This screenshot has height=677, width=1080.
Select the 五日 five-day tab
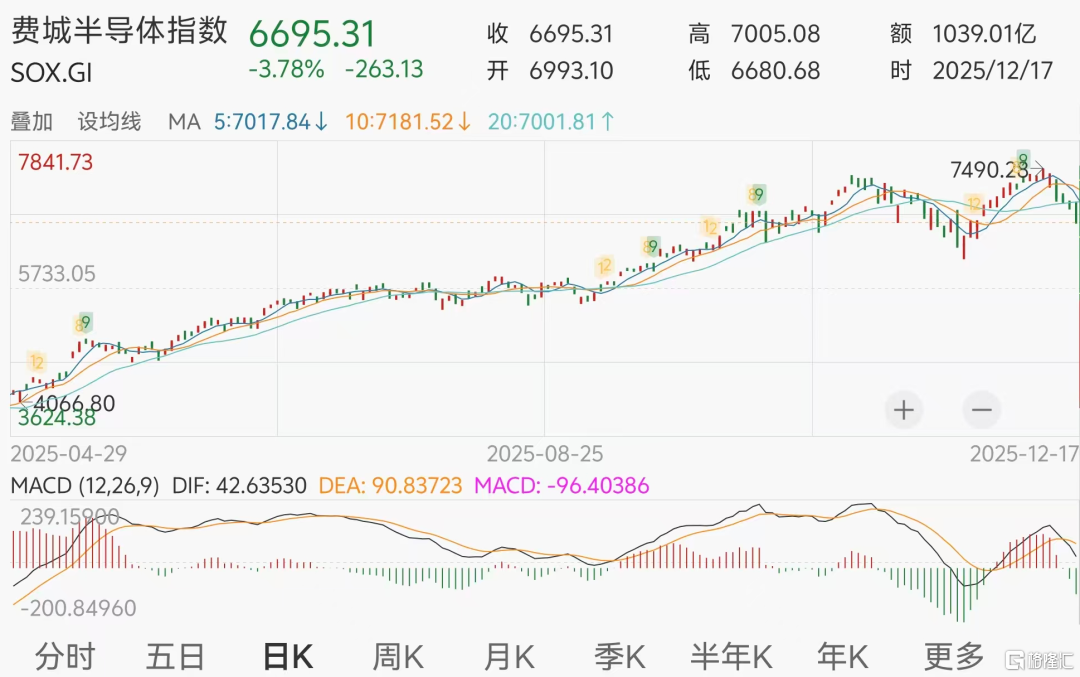(175, 656)
